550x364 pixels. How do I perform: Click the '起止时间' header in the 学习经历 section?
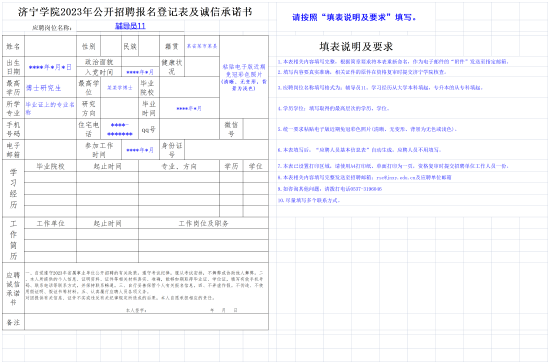tap(107, 166)
